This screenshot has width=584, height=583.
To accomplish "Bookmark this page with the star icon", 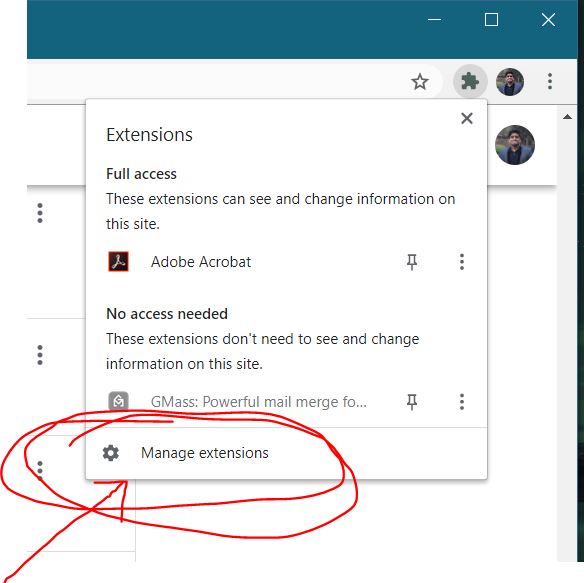I will (420, 82).
